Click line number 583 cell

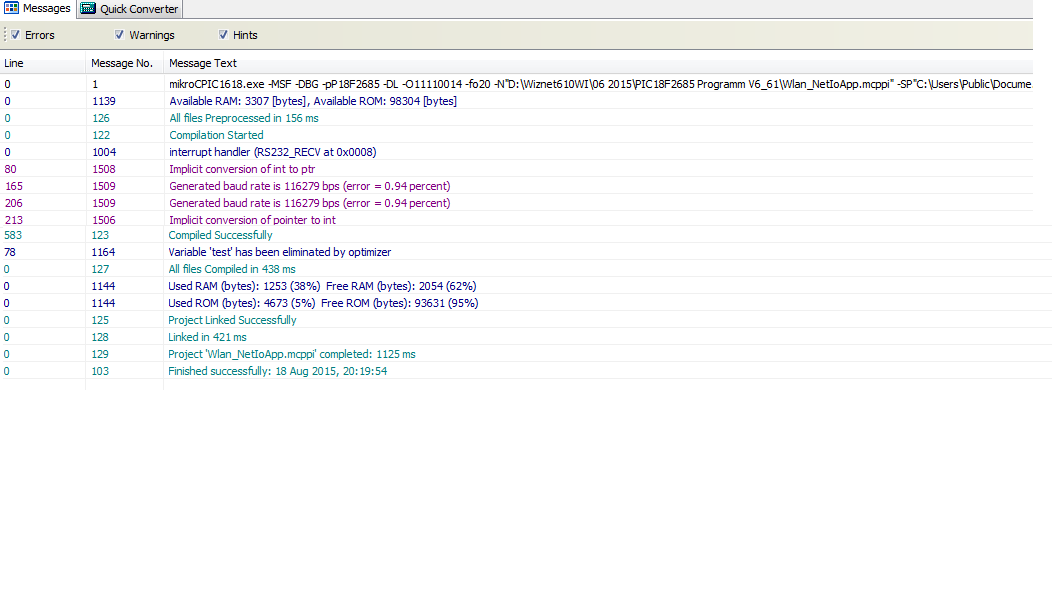13,235
